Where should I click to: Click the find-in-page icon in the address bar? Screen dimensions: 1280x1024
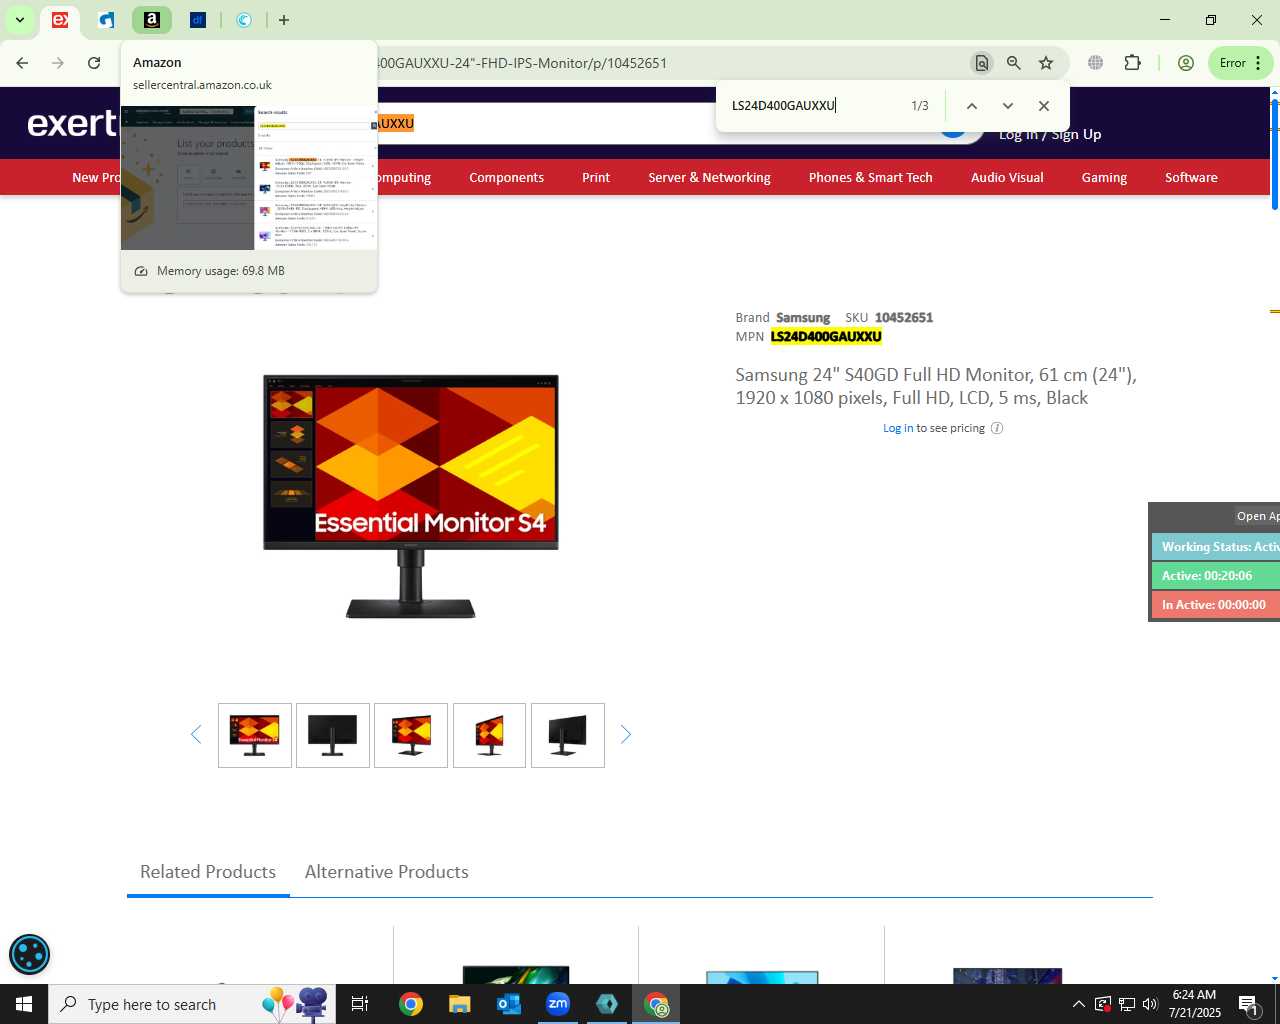click(x=982, y=63)
